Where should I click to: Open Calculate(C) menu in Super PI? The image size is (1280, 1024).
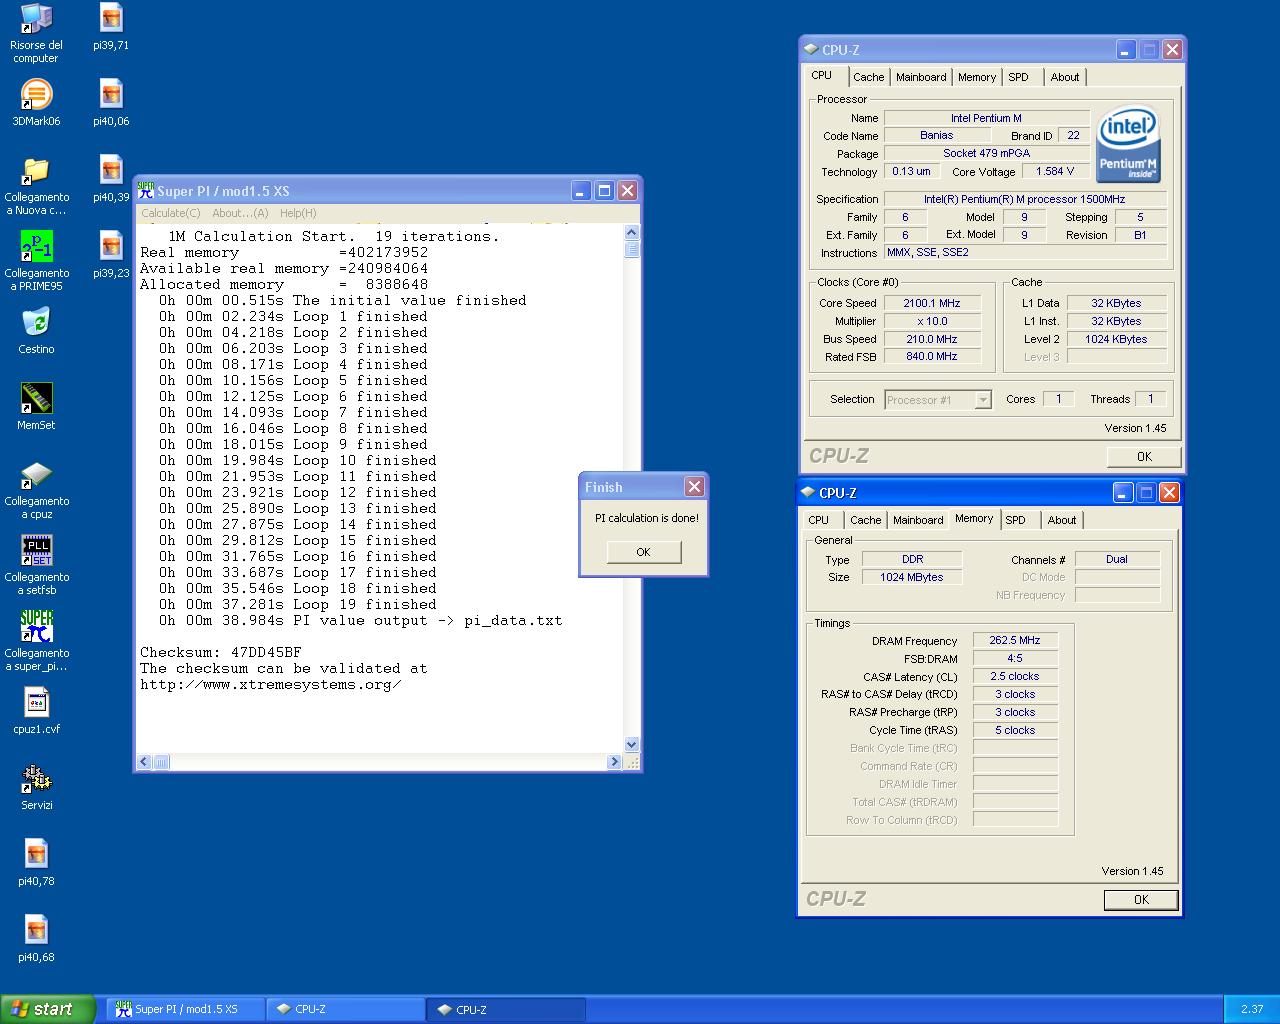point(171,213)
